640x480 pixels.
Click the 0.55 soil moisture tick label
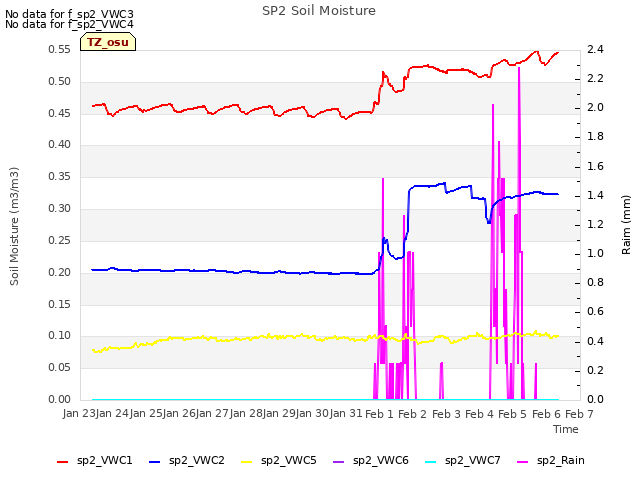pos(60,50)
